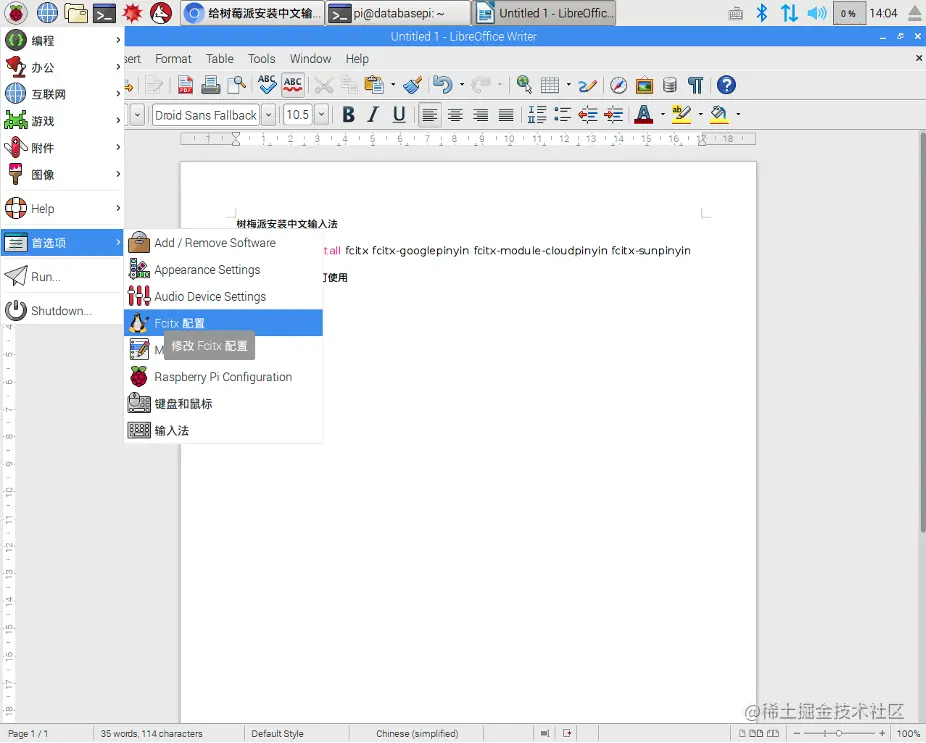Viewport: 926px width, 743px height.
Task: Expand Paste options dropdown arrow
Action: tap(393, 85)
